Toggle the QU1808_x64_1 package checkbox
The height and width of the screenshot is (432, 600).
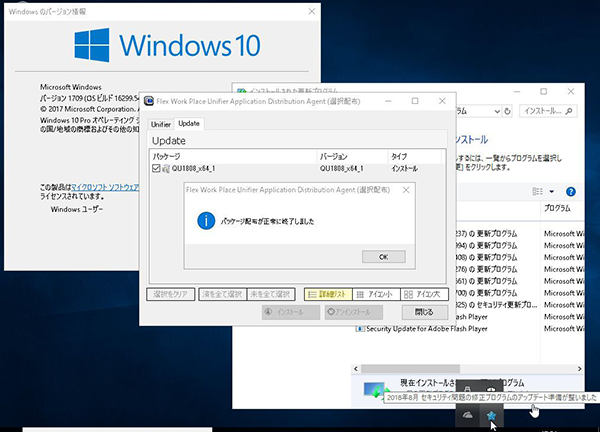pos(156,168)
